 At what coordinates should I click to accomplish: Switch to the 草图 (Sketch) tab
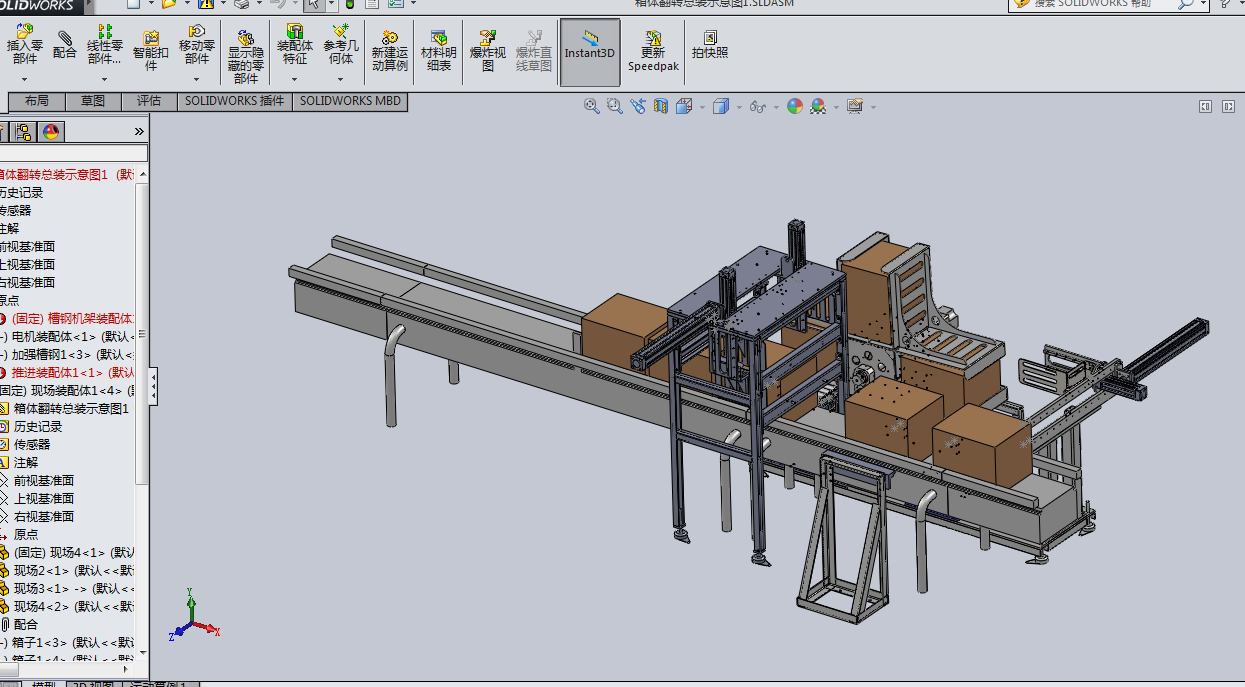pyautogui.click(x=93, y=101)
